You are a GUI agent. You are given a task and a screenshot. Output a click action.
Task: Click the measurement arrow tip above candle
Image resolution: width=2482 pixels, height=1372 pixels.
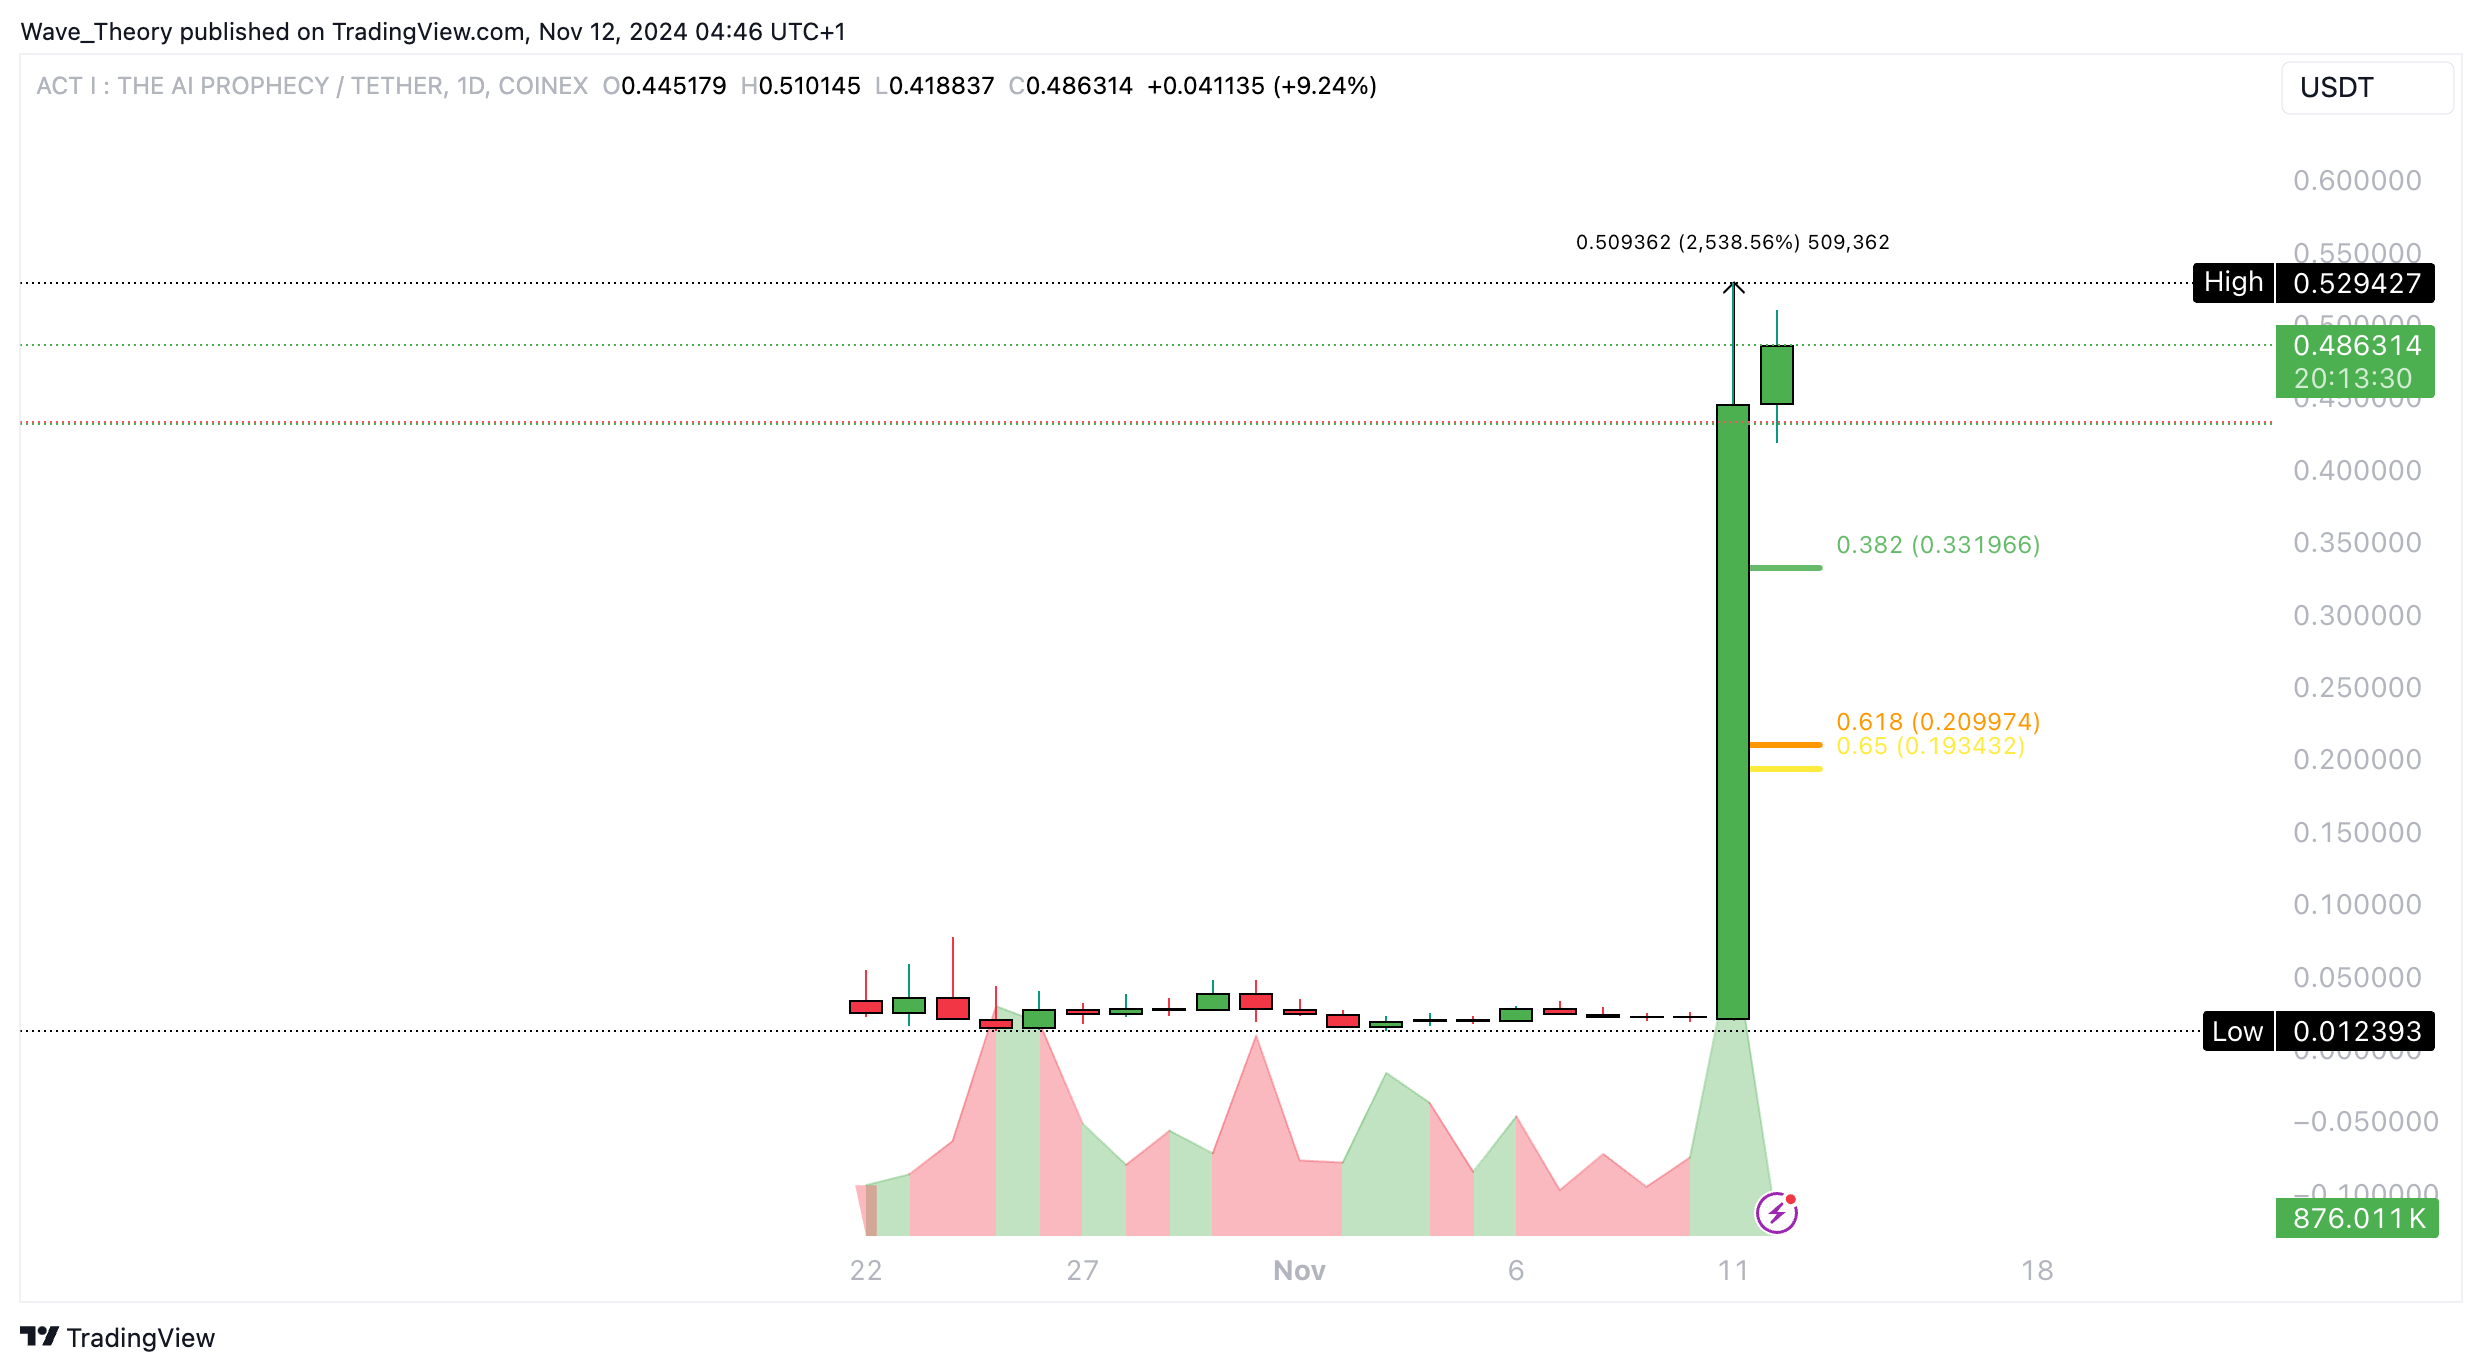(1734, 287)
